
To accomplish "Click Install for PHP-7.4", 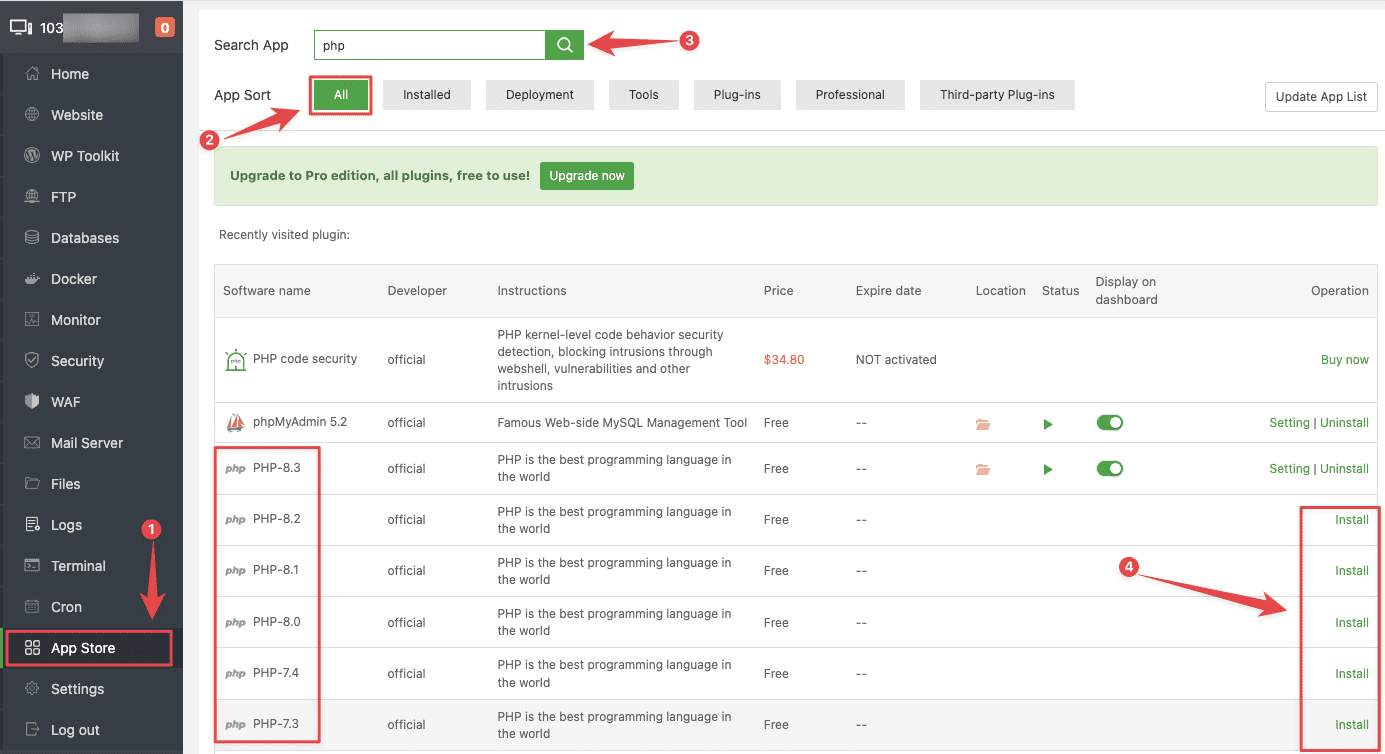I will point(1352,674).
